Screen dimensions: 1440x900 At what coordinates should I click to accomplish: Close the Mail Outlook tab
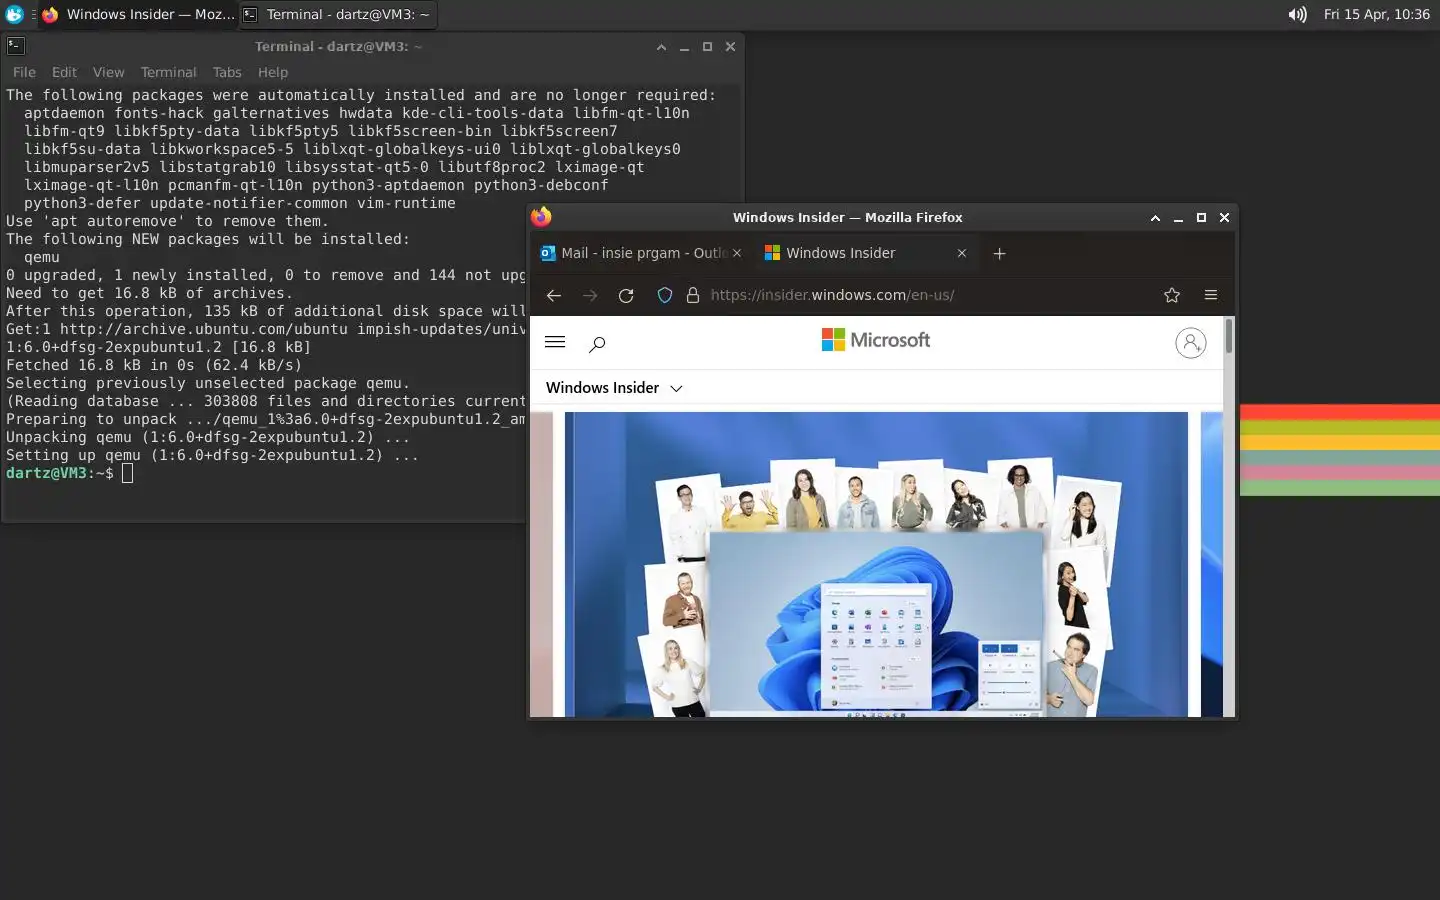[737, 253]
